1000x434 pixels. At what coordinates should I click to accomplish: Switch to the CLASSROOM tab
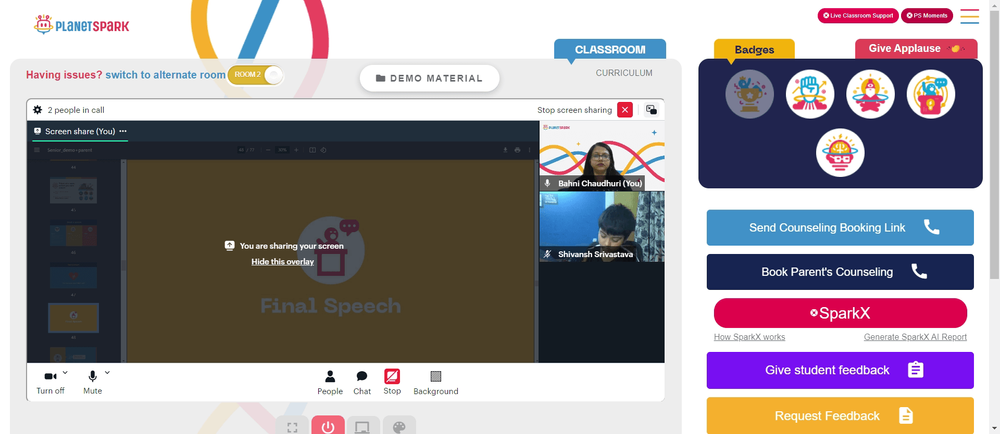(610, 49)
